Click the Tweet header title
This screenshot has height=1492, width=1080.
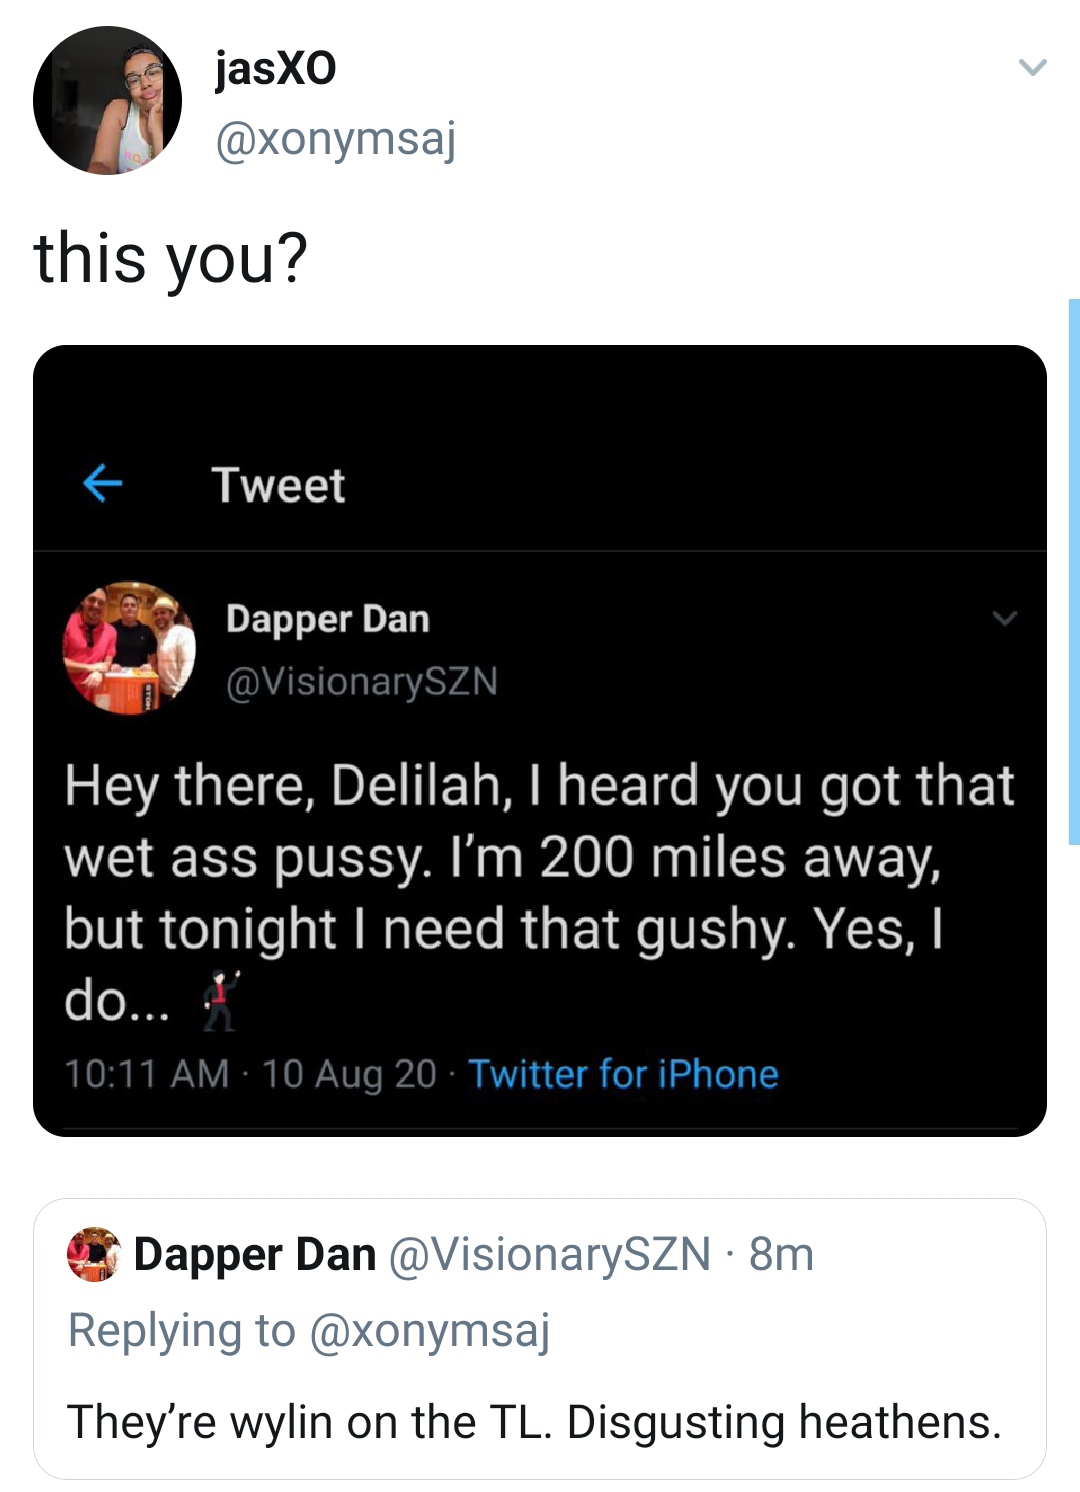click(278, 486)
